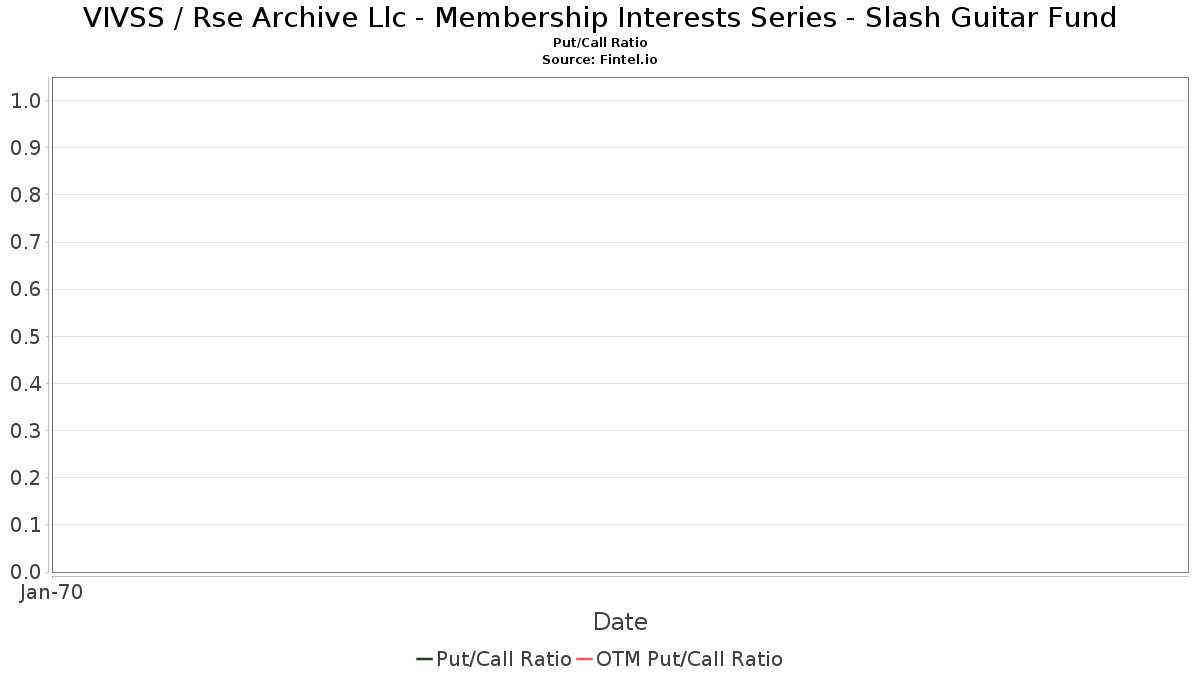Click the 1.0 y-axis label
Image resolution: width=1200 pixels, height=675 pixels.
pos(25,101)
